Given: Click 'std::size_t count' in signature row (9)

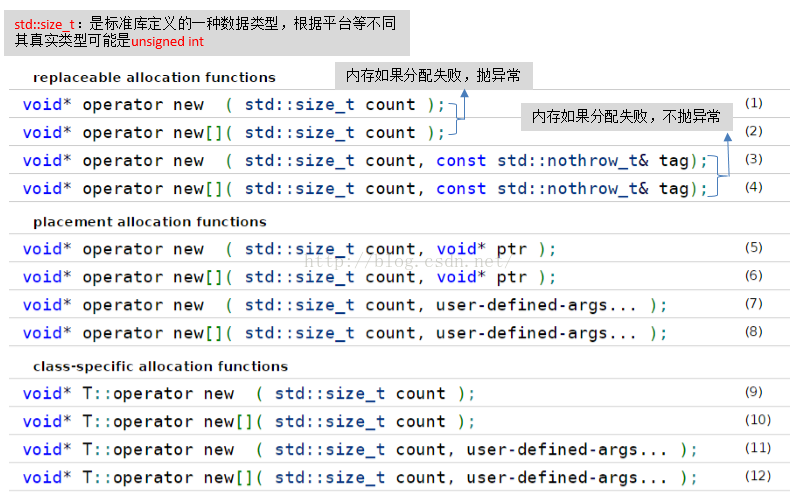Looking at the screenshot, I should [x=360, y=394].
